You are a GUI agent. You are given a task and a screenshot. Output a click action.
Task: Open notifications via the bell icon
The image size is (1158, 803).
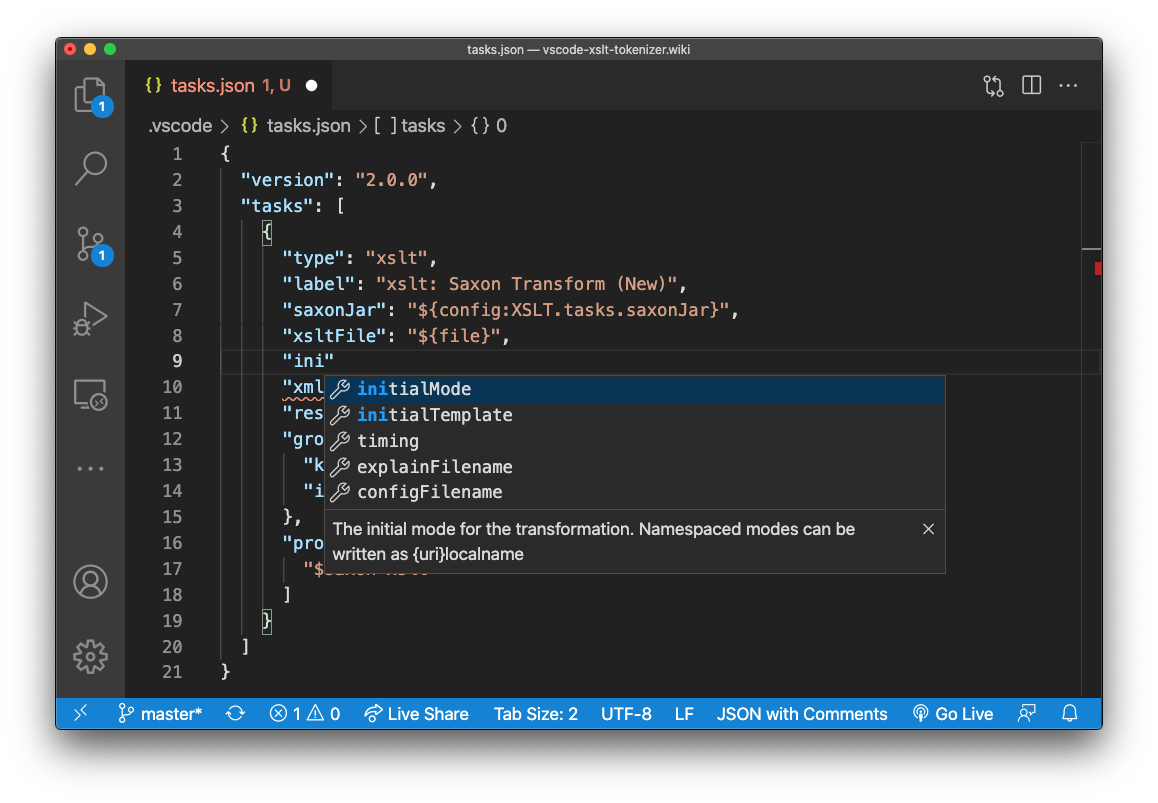click(x=1070, y=713)
